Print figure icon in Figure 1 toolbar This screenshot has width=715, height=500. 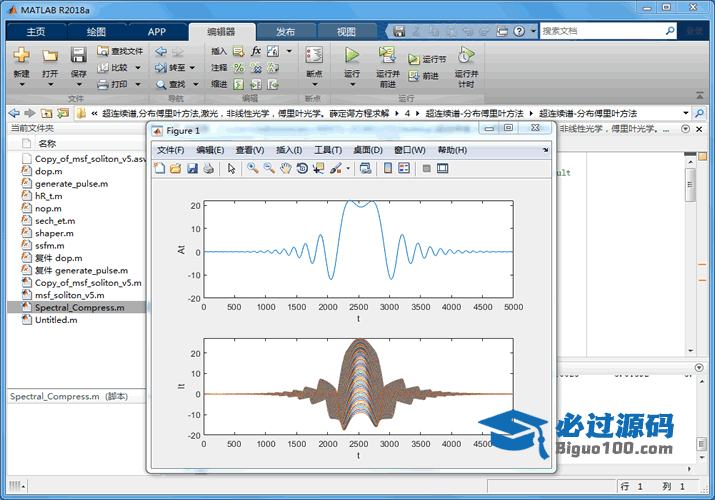(x=208, y=169)
